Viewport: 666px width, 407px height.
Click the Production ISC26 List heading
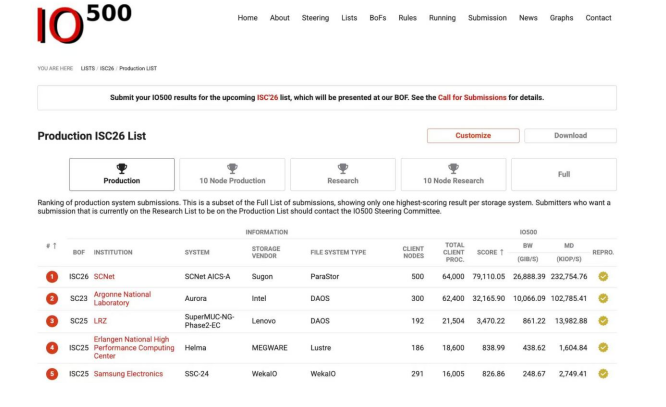(x=92, y=136)
